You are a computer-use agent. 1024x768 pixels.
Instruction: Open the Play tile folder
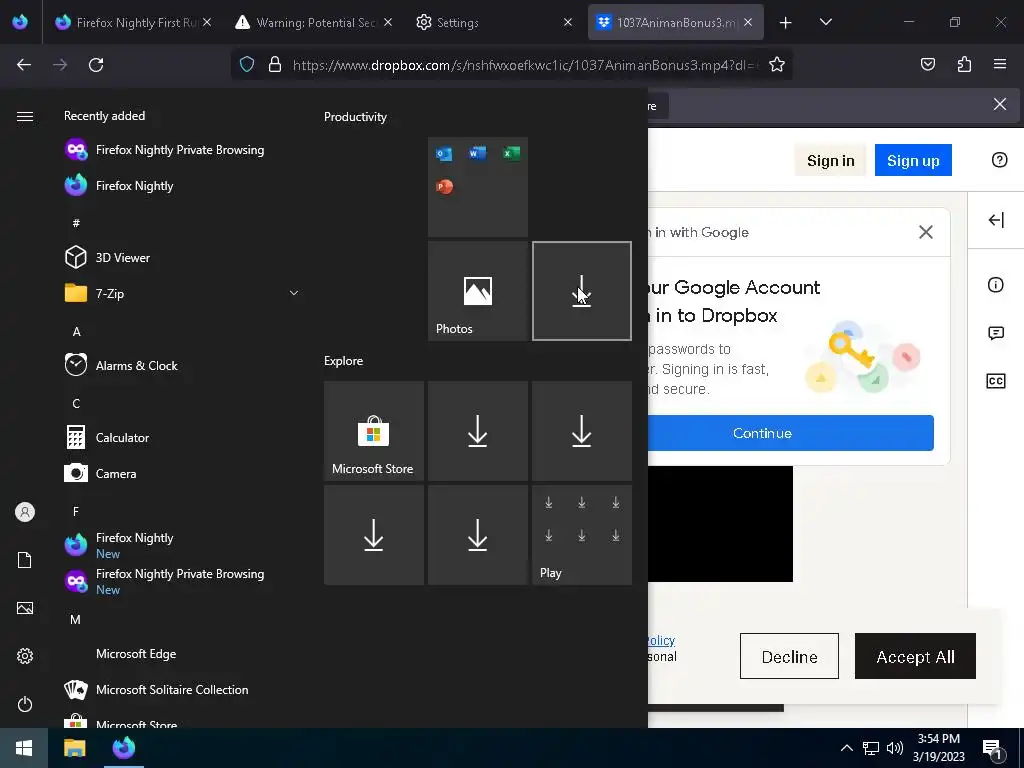tap(582, 535)
